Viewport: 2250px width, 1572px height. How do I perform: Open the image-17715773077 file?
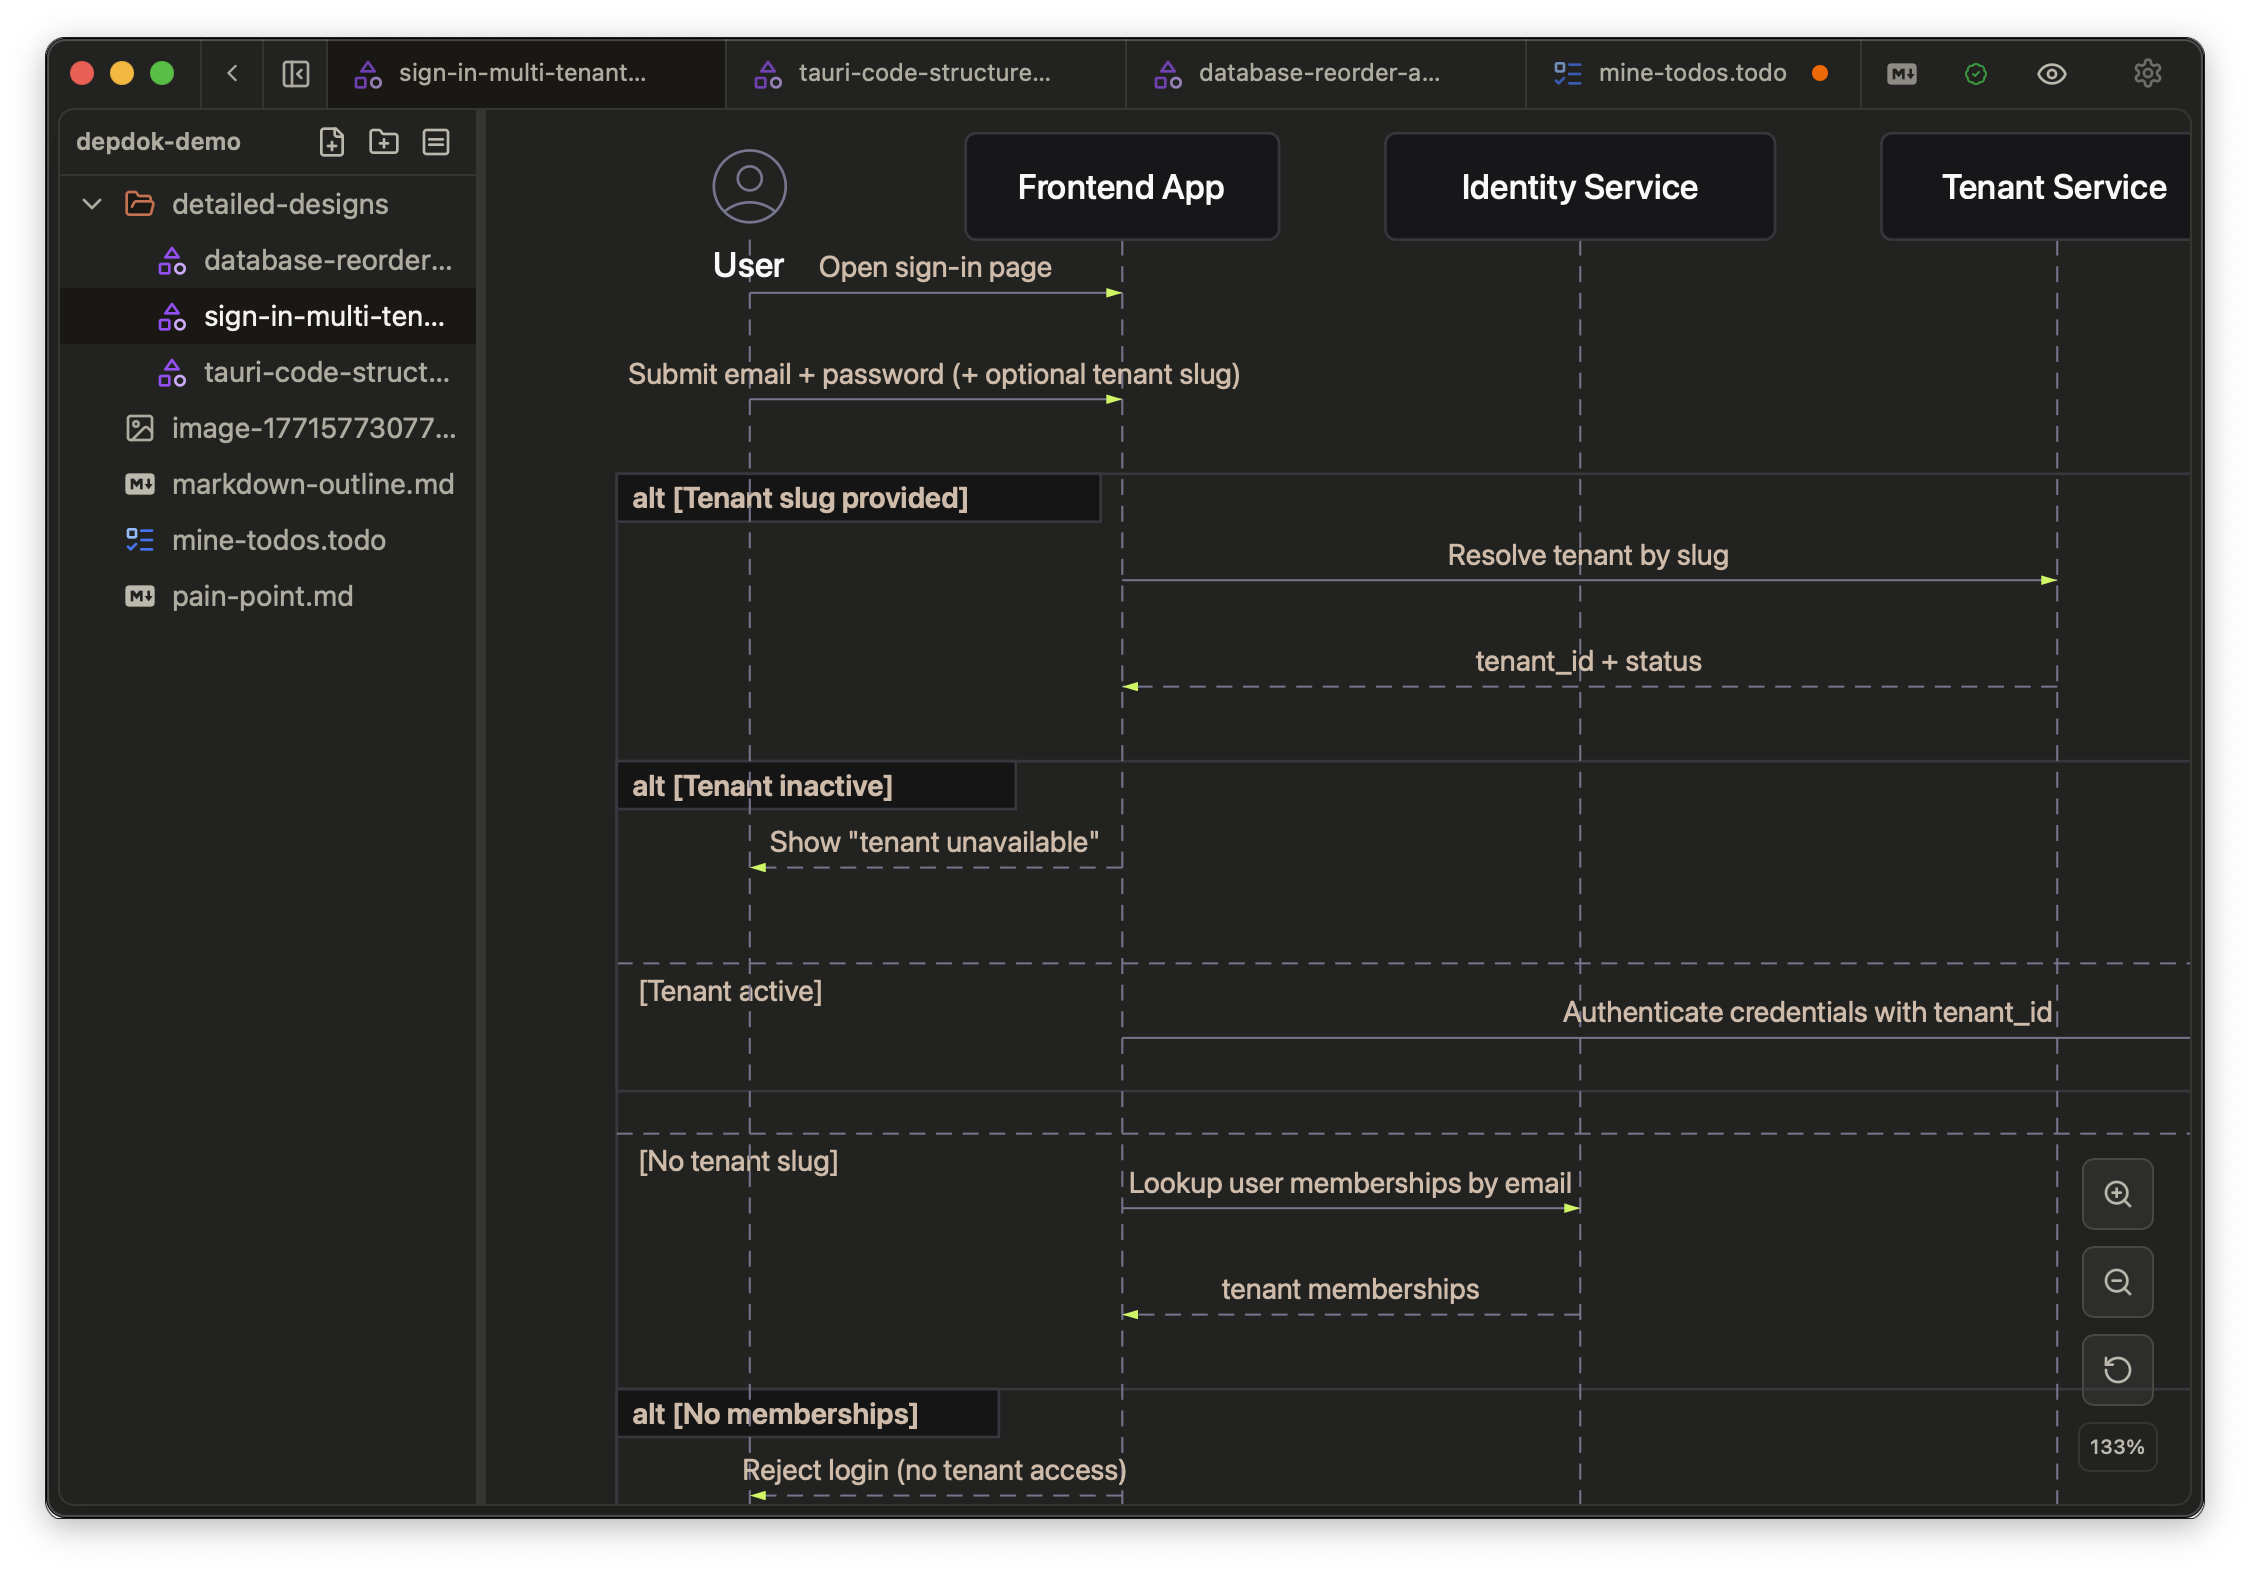coord(312,428)
